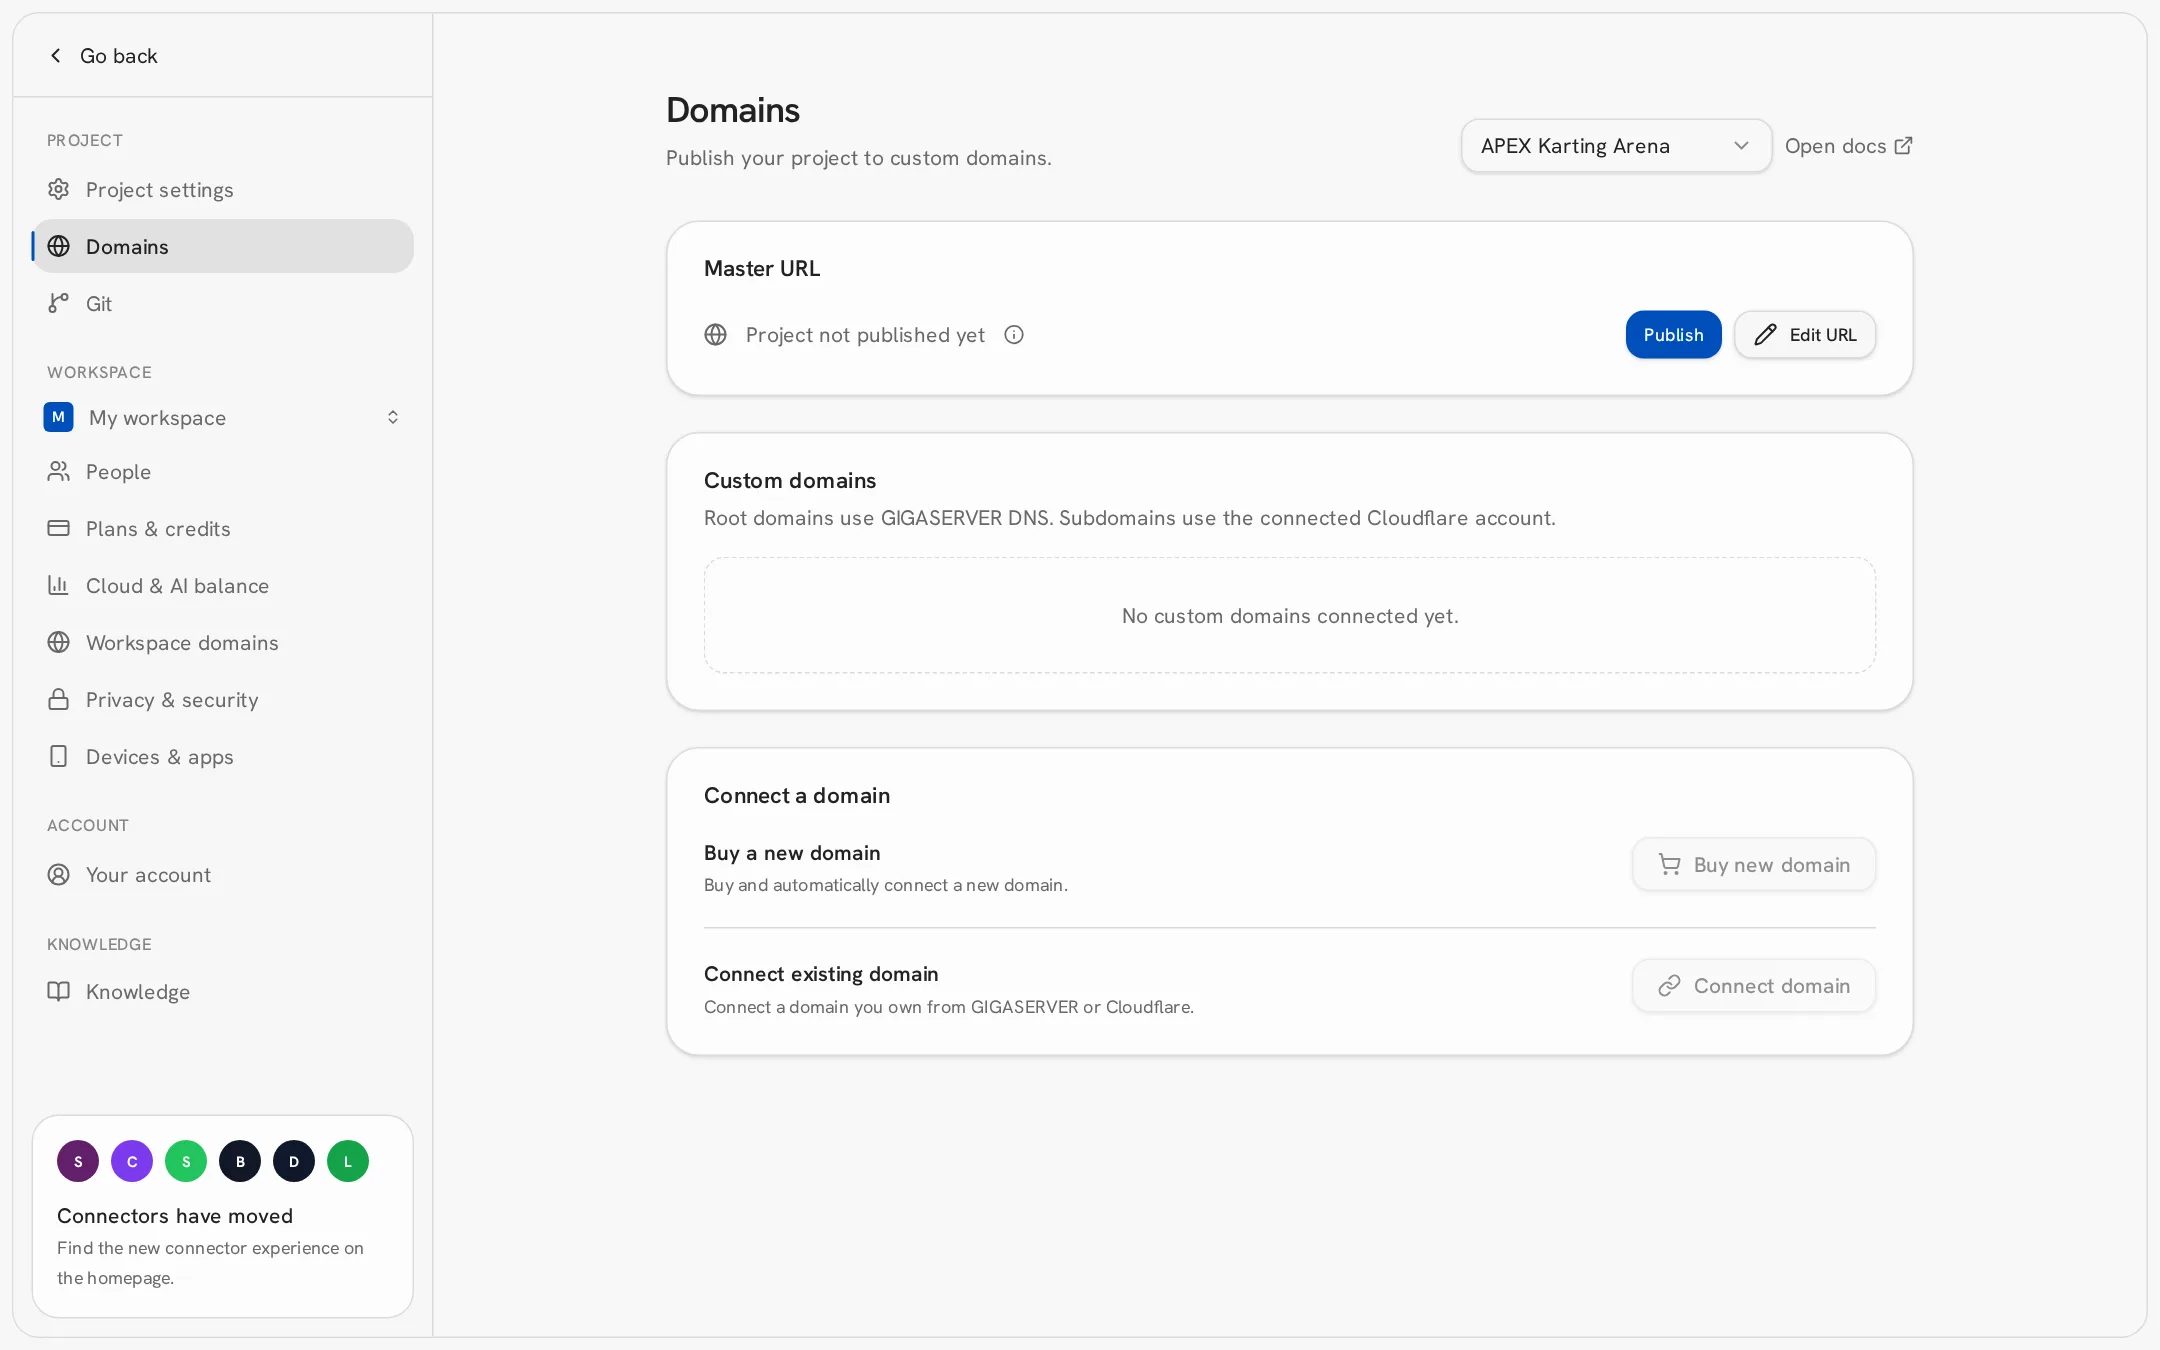Click the green L connector avatar
The image size is (2160, 1350).
point(348,1161)
